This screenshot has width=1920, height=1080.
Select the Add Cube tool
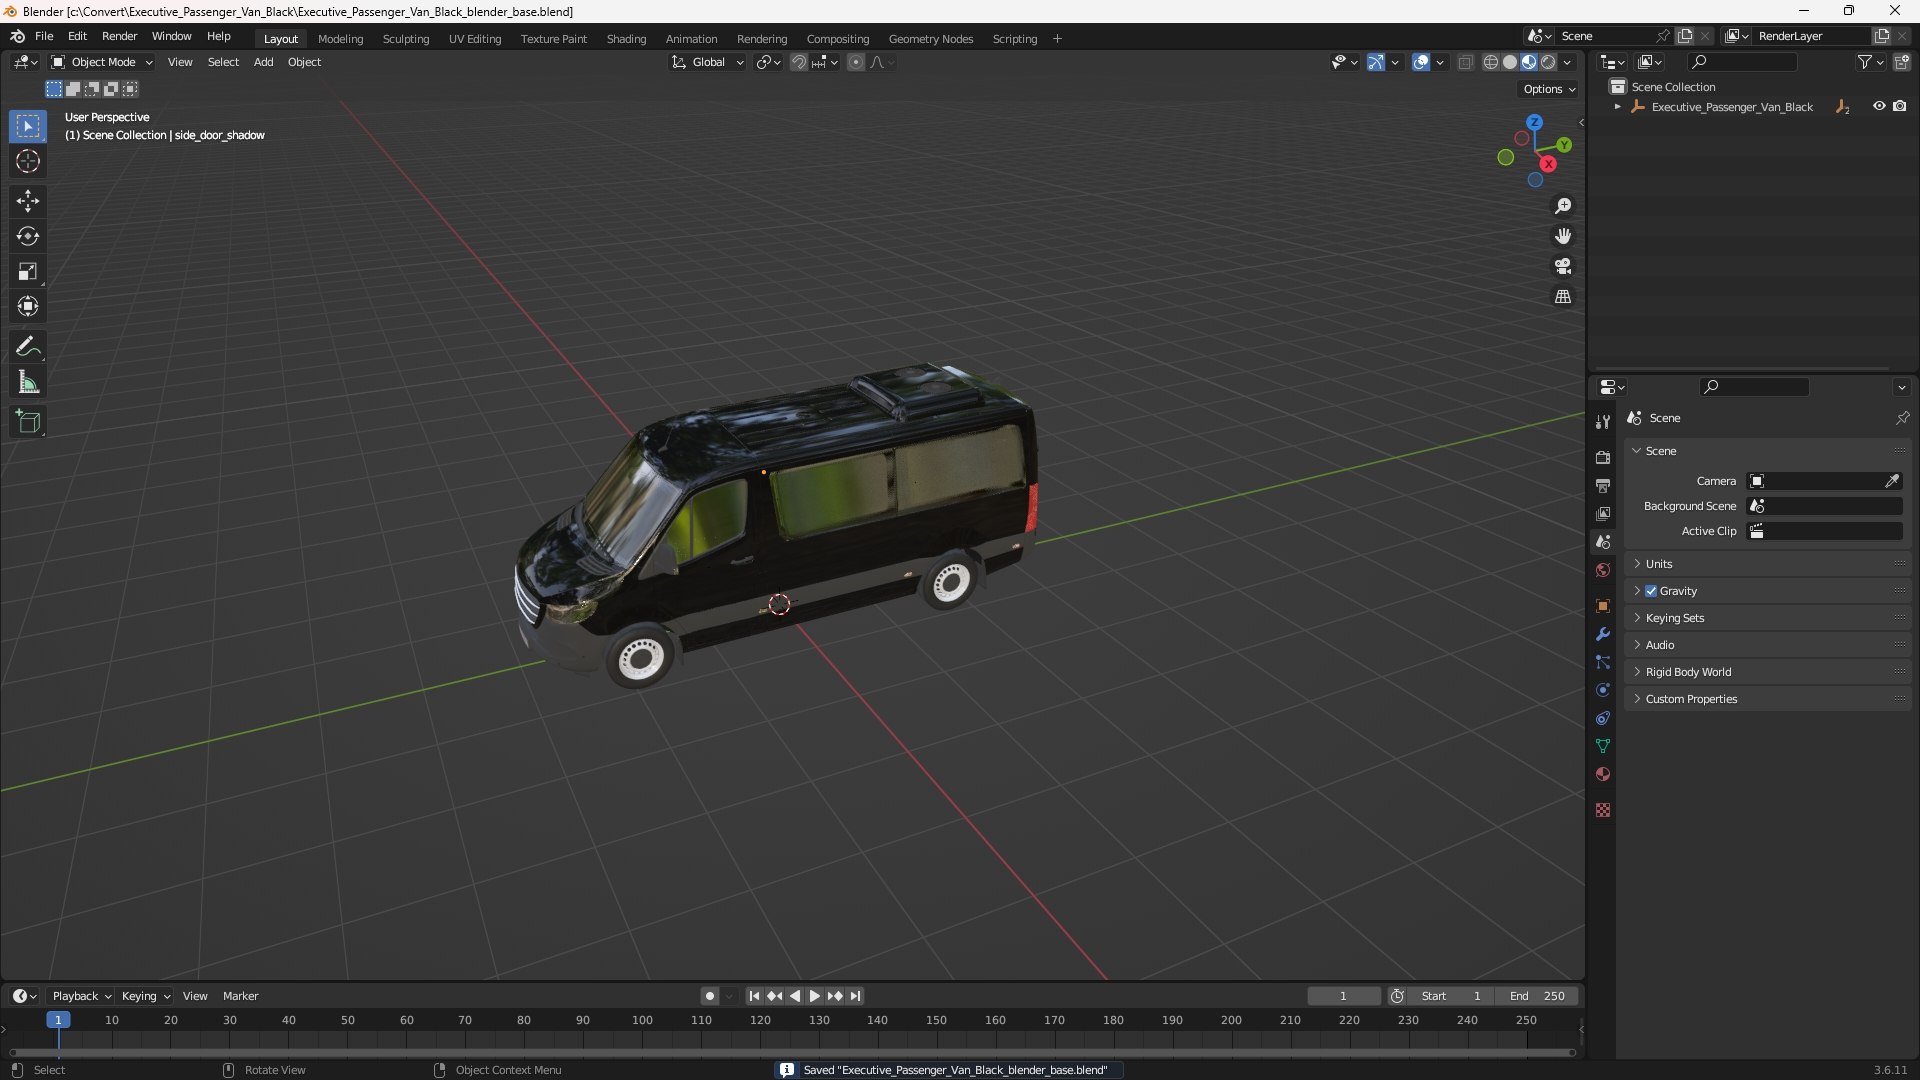(28, 422)
